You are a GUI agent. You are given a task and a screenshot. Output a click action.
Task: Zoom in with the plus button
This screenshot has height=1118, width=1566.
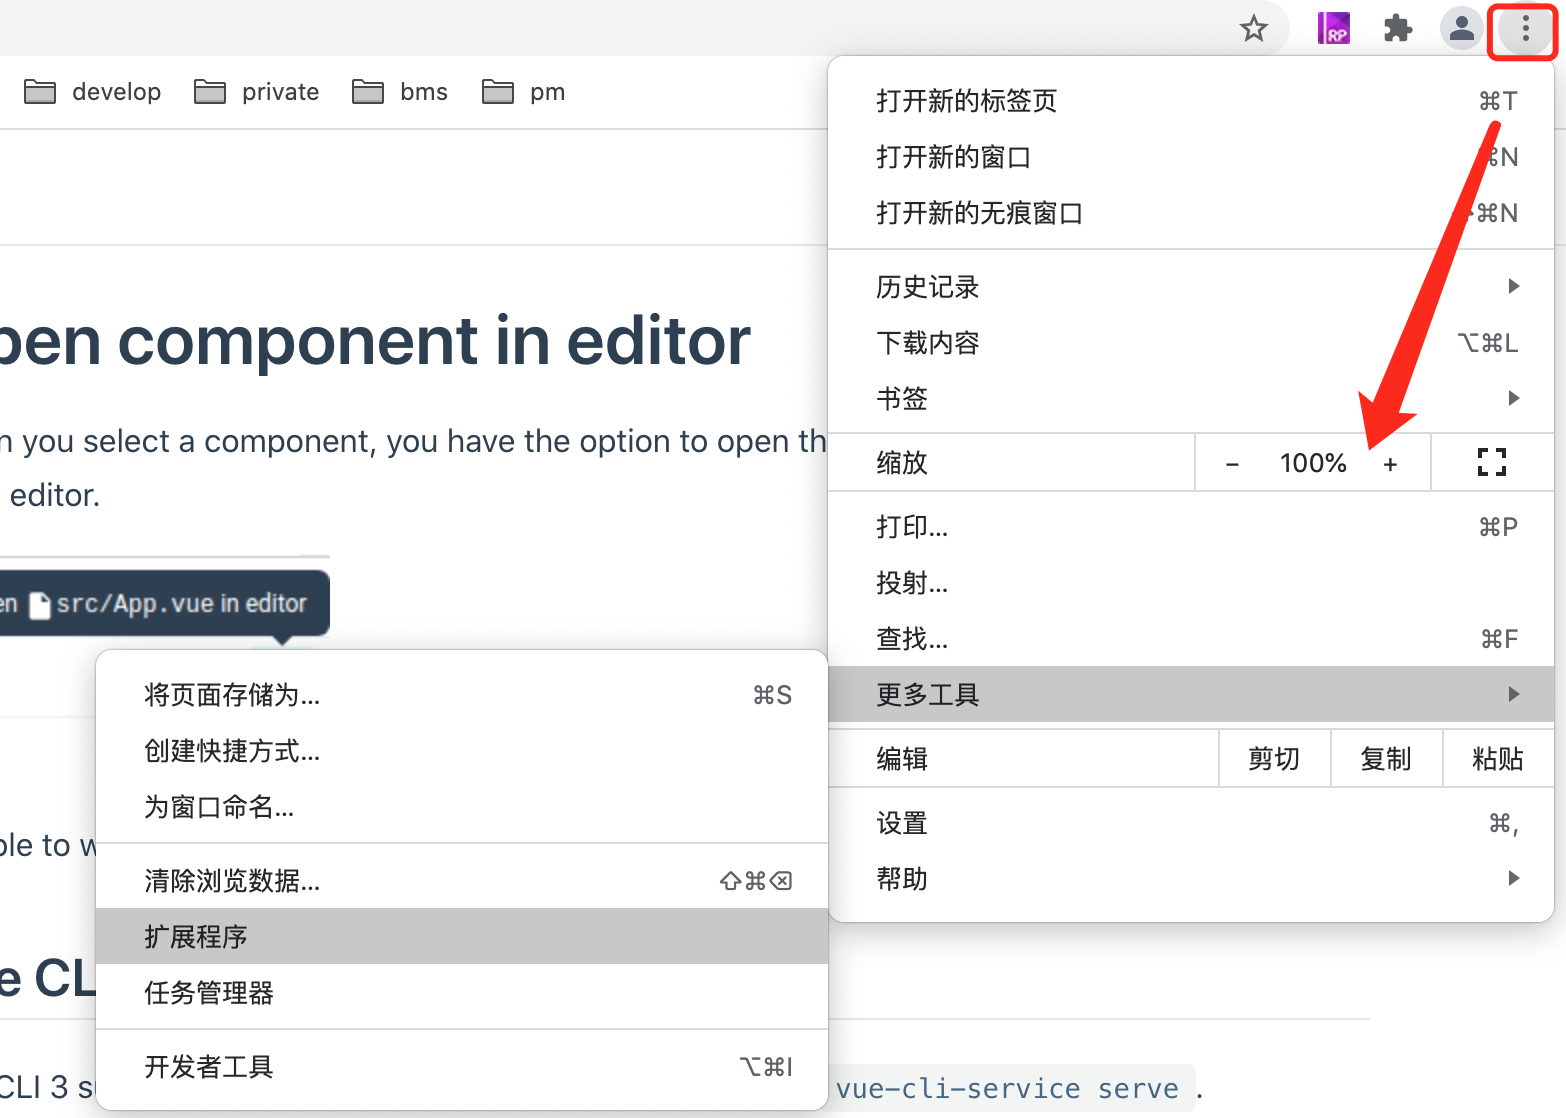(1390, 463)
